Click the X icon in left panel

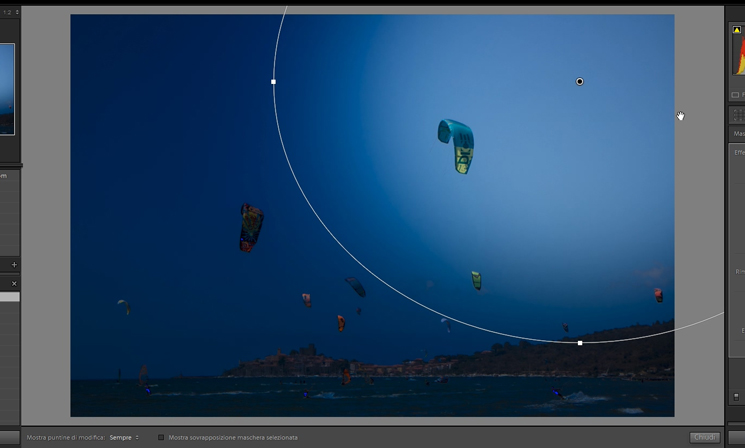[x=14, y=284]
